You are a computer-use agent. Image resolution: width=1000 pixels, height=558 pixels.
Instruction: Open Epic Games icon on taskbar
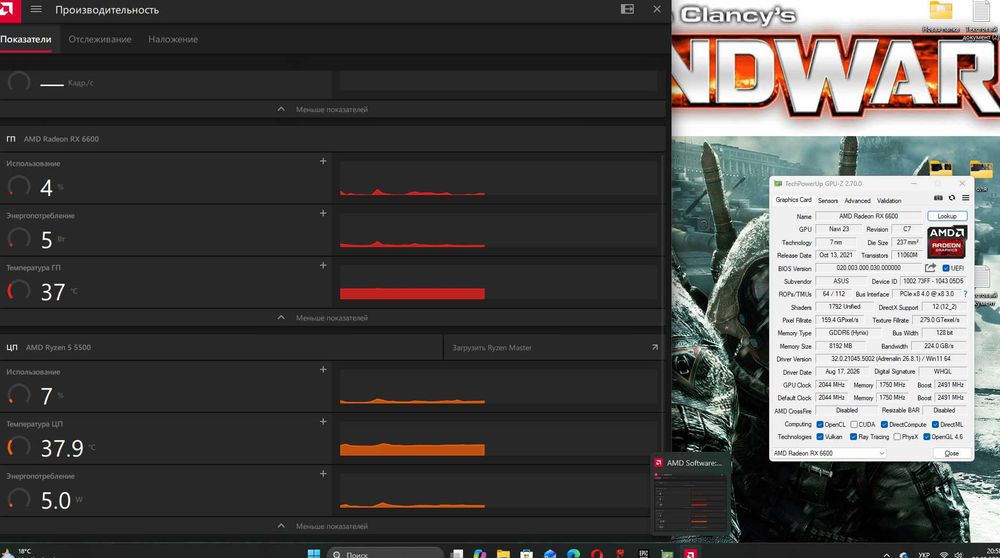coord(643,554)
